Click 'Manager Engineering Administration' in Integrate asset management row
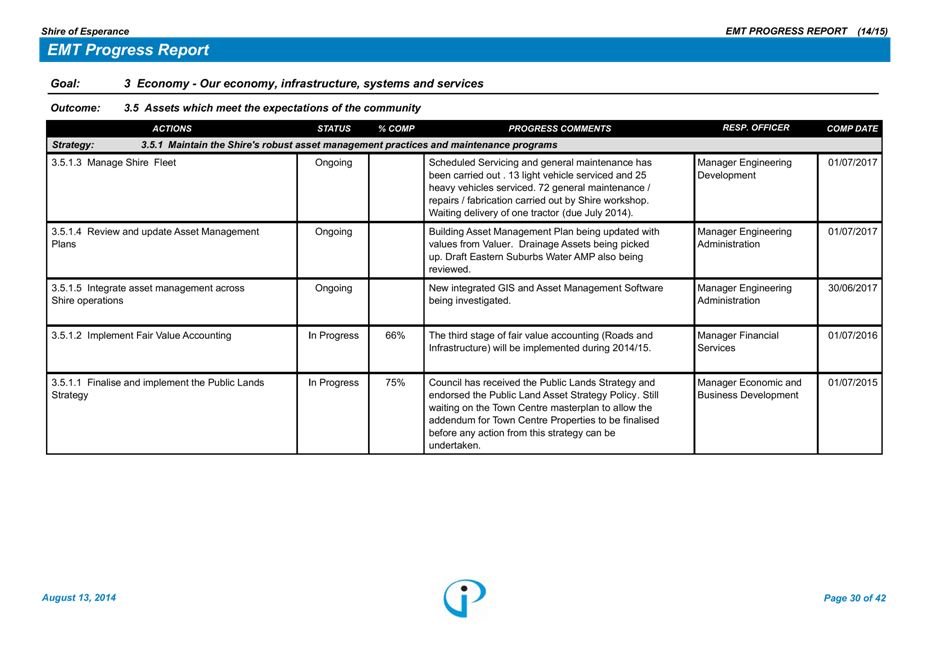The image size is (928, 657). (x=744, y=294)
